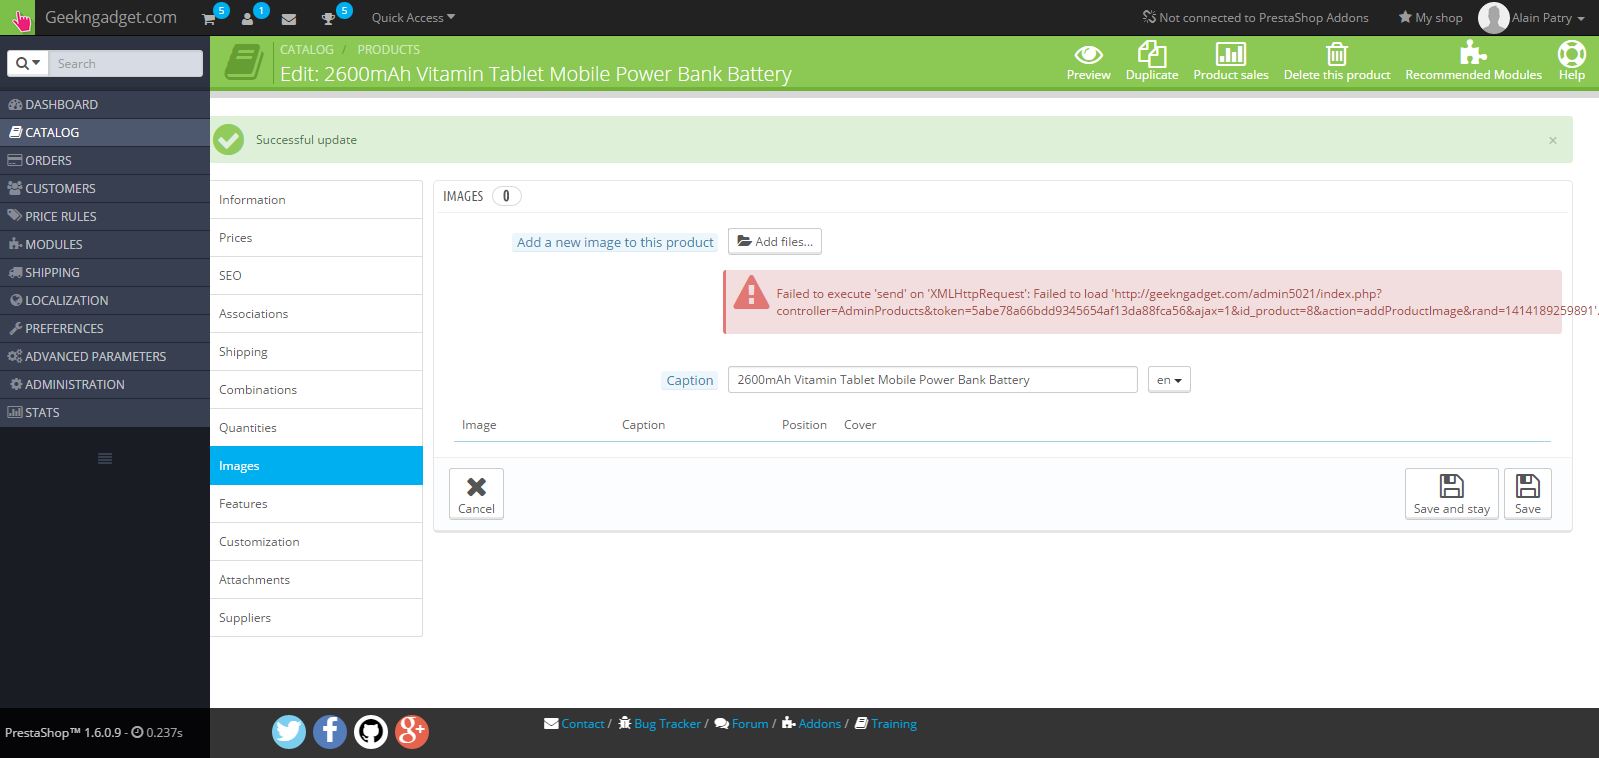The height and width of the screenshot is (758, 1599).
Task: Open the Shipping sidebar menu item
Action: [x=105, y=272]
